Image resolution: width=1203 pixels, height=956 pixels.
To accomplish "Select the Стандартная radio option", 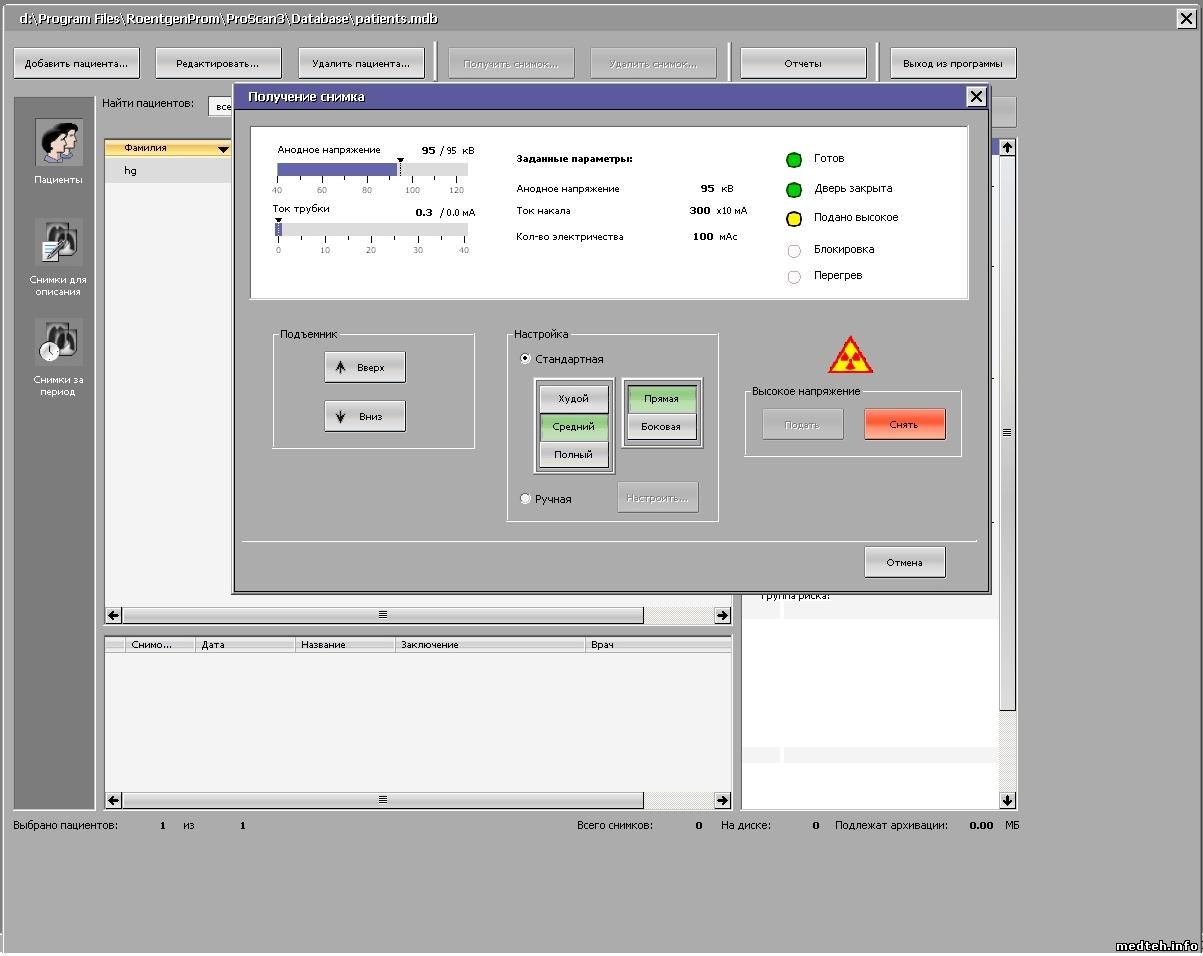I will pos(526,359).
